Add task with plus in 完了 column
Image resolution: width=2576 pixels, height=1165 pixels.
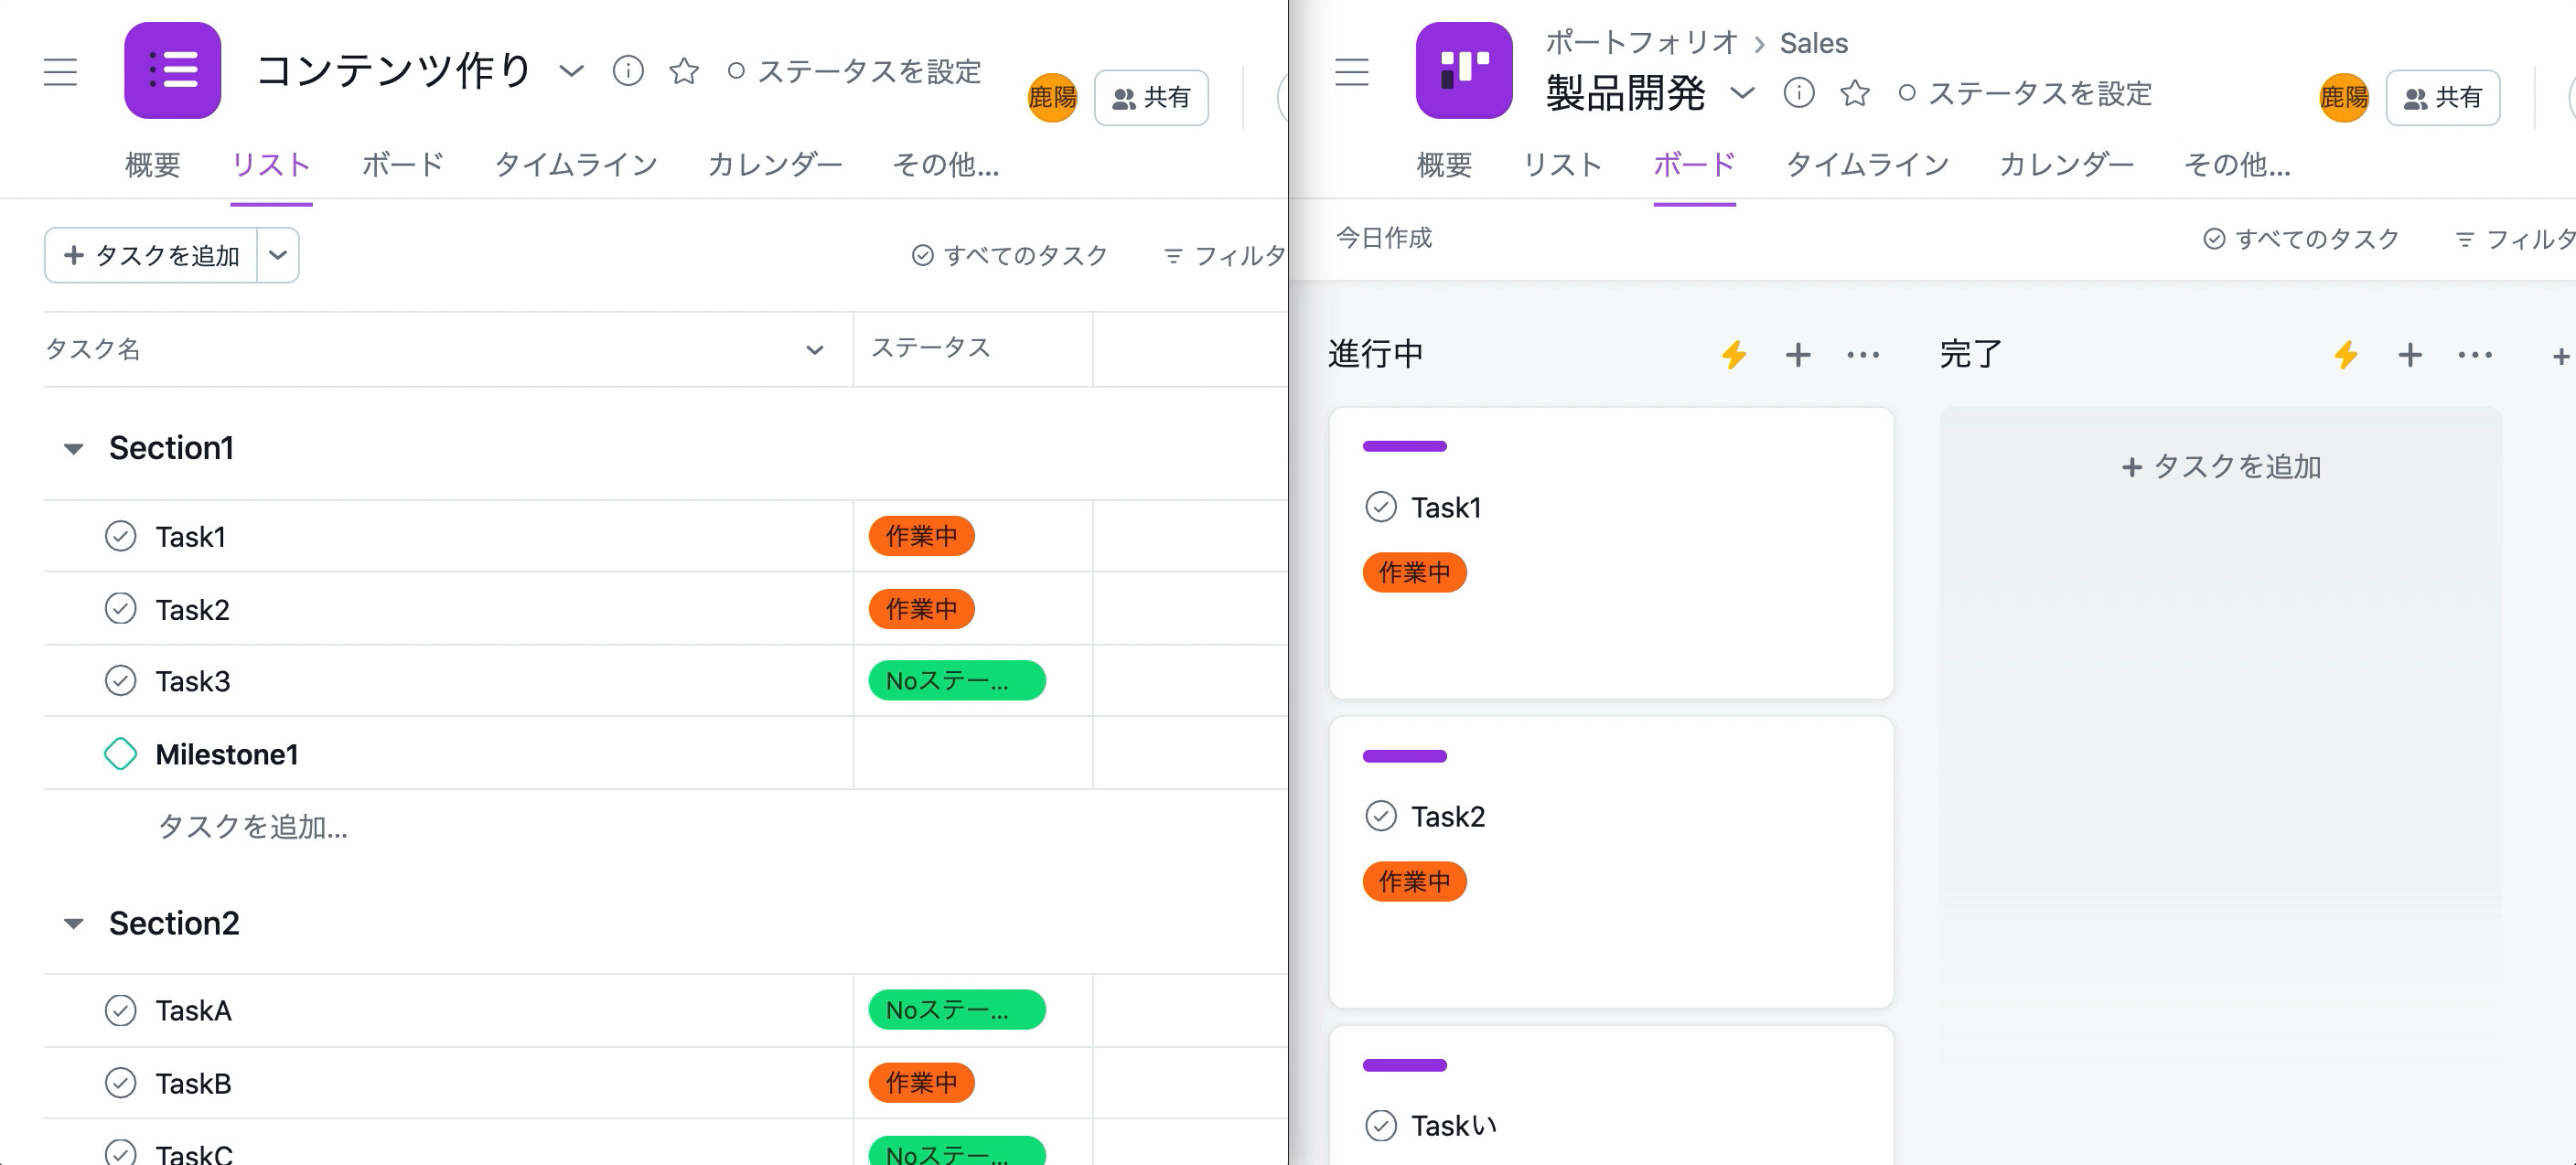tap(2409, 355)
